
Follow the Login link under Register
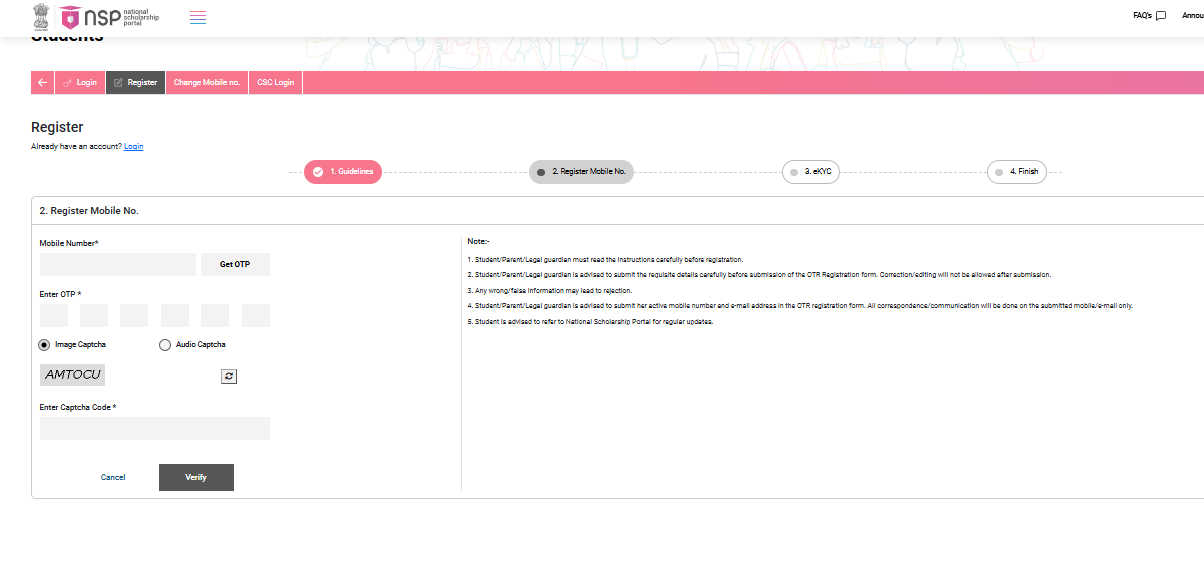pos(134,147)
